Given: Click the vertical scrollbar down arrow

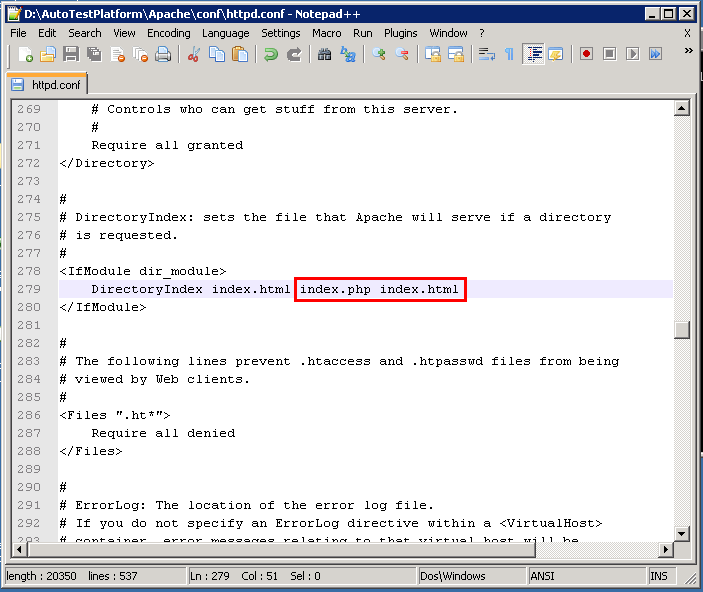Looking at the screenshot, I should click(x=682, y=533).
